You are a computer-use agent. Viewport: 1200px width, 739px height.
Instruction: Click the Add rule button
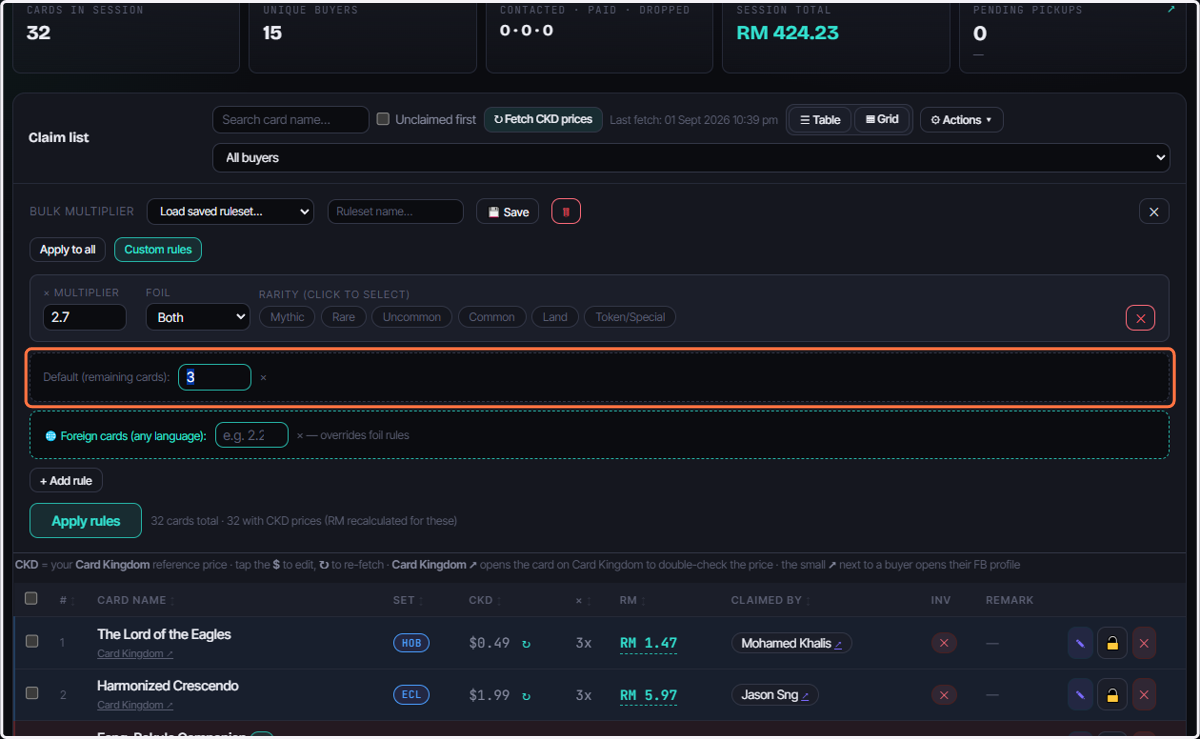coord(66,481)
